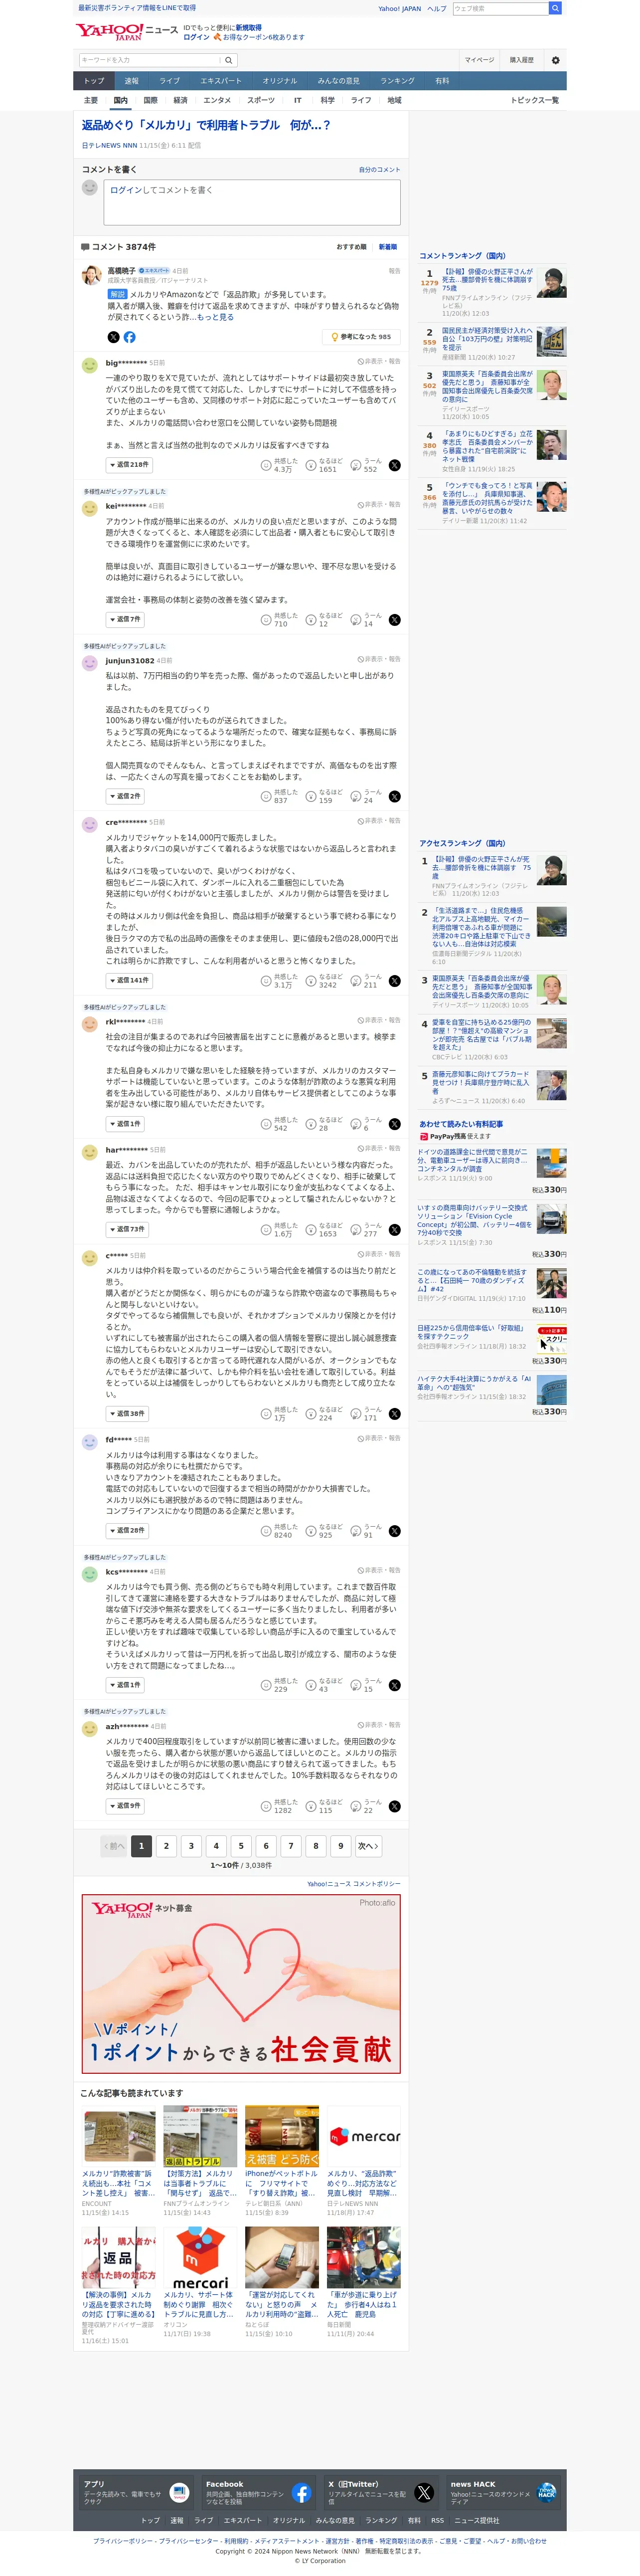Expand 返信218件 replies
Image resolution: width=640 pixels, height=2576 pixels.
click(129, 465)
